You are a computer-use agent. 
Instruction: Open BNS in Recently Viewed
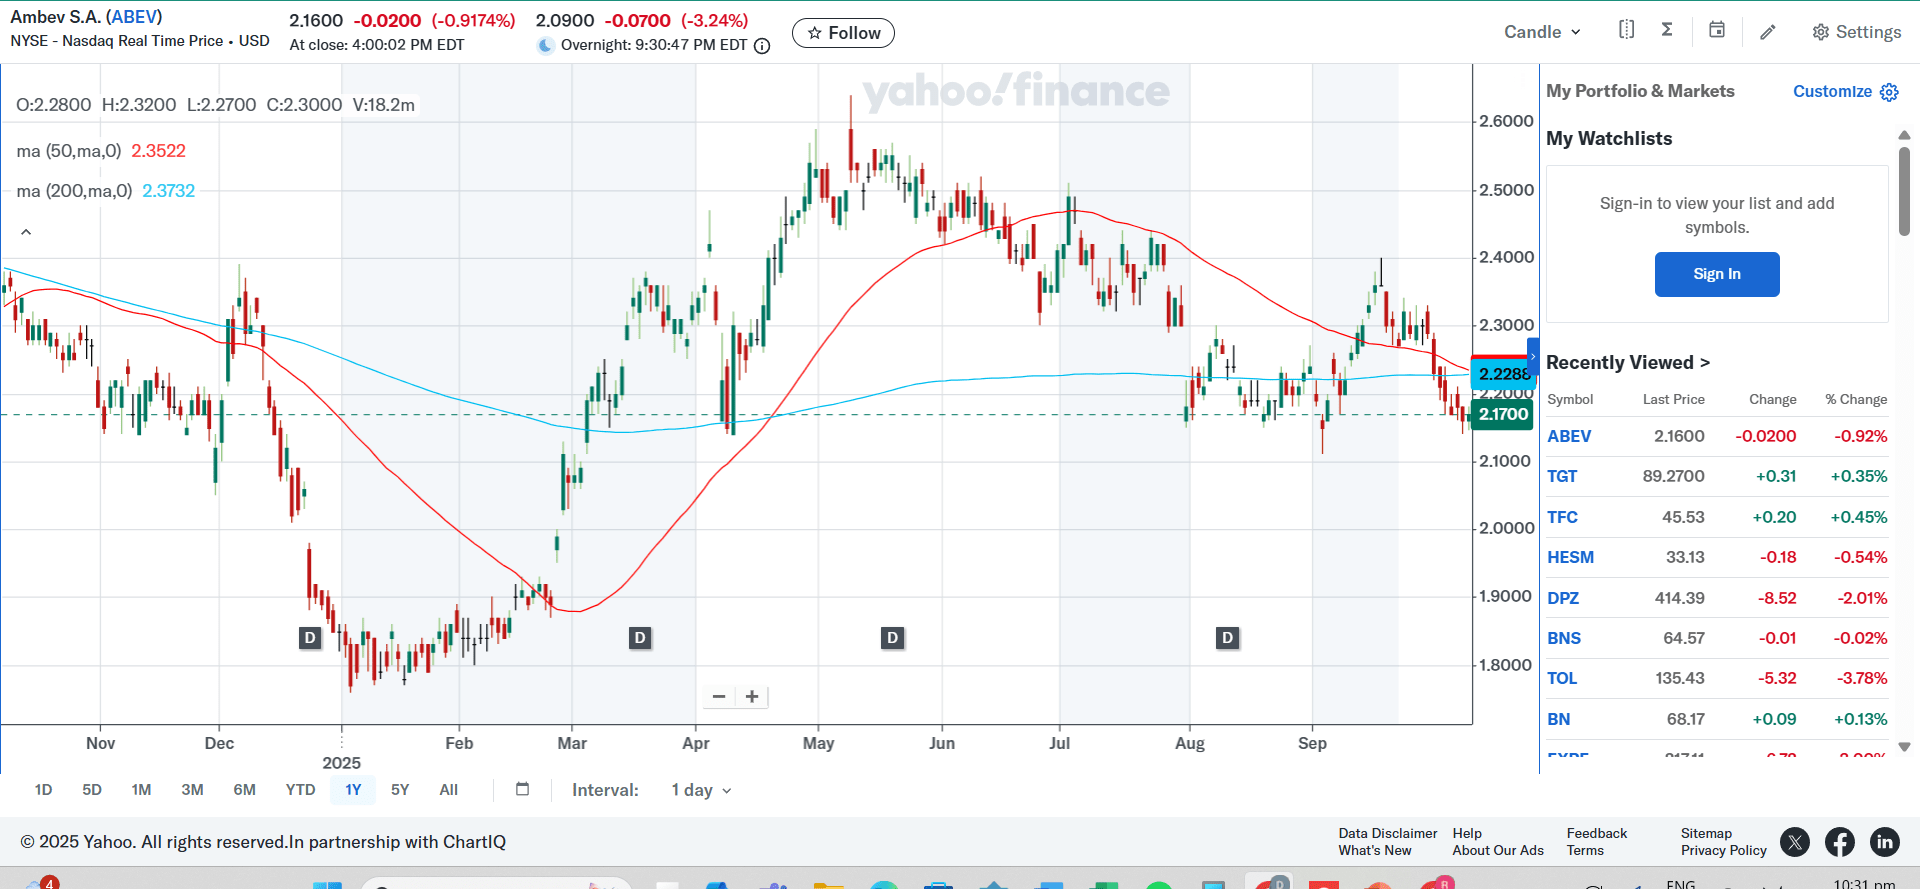tap(1564, 638)
